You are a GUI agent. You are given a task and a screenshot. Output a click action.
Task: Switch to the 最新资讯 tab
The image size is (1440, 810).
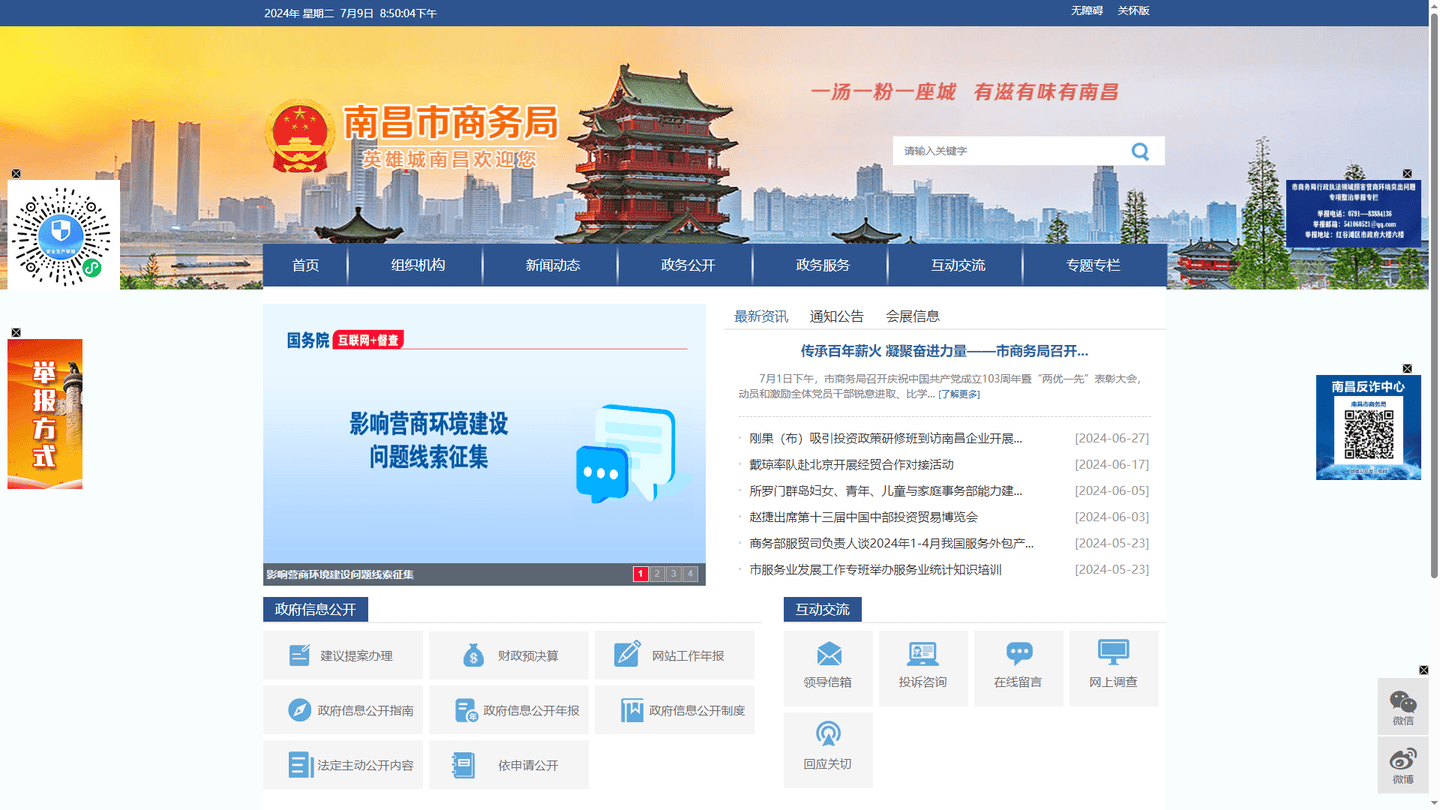point(761,316)
